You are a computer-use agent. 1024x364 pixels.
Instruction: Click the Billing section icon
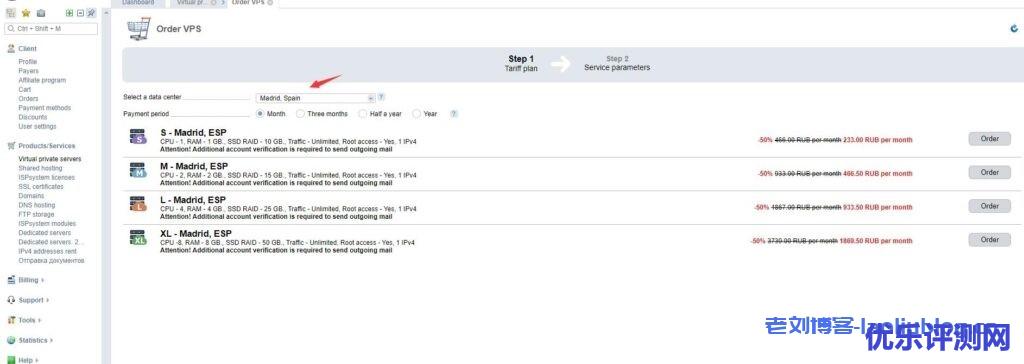coord(11,280)
